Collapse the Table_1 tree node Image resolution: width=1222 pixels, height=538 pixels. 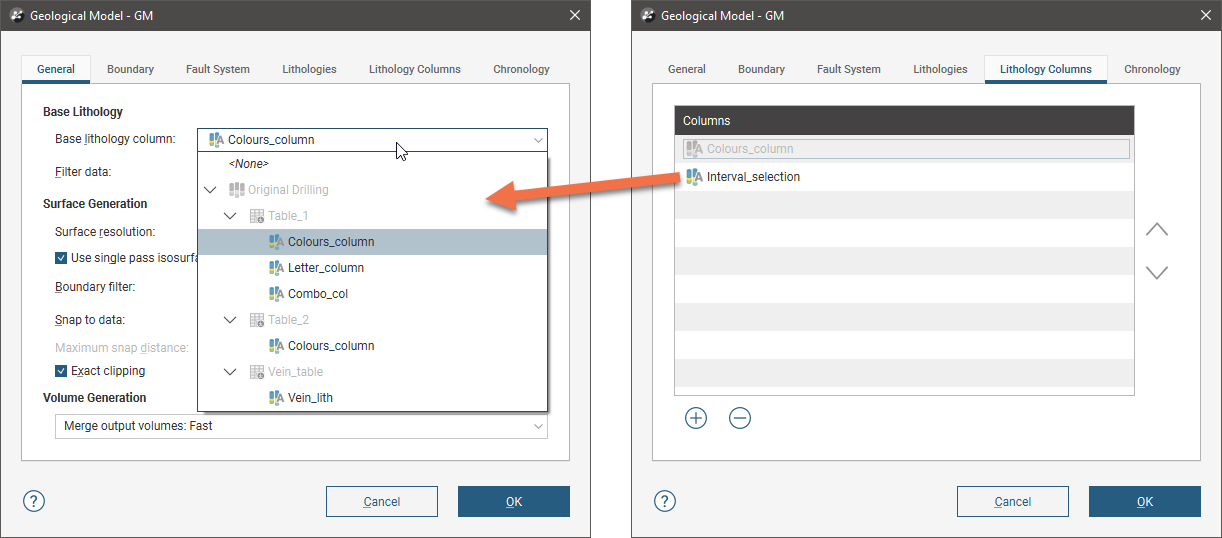[x=230, y=216]
